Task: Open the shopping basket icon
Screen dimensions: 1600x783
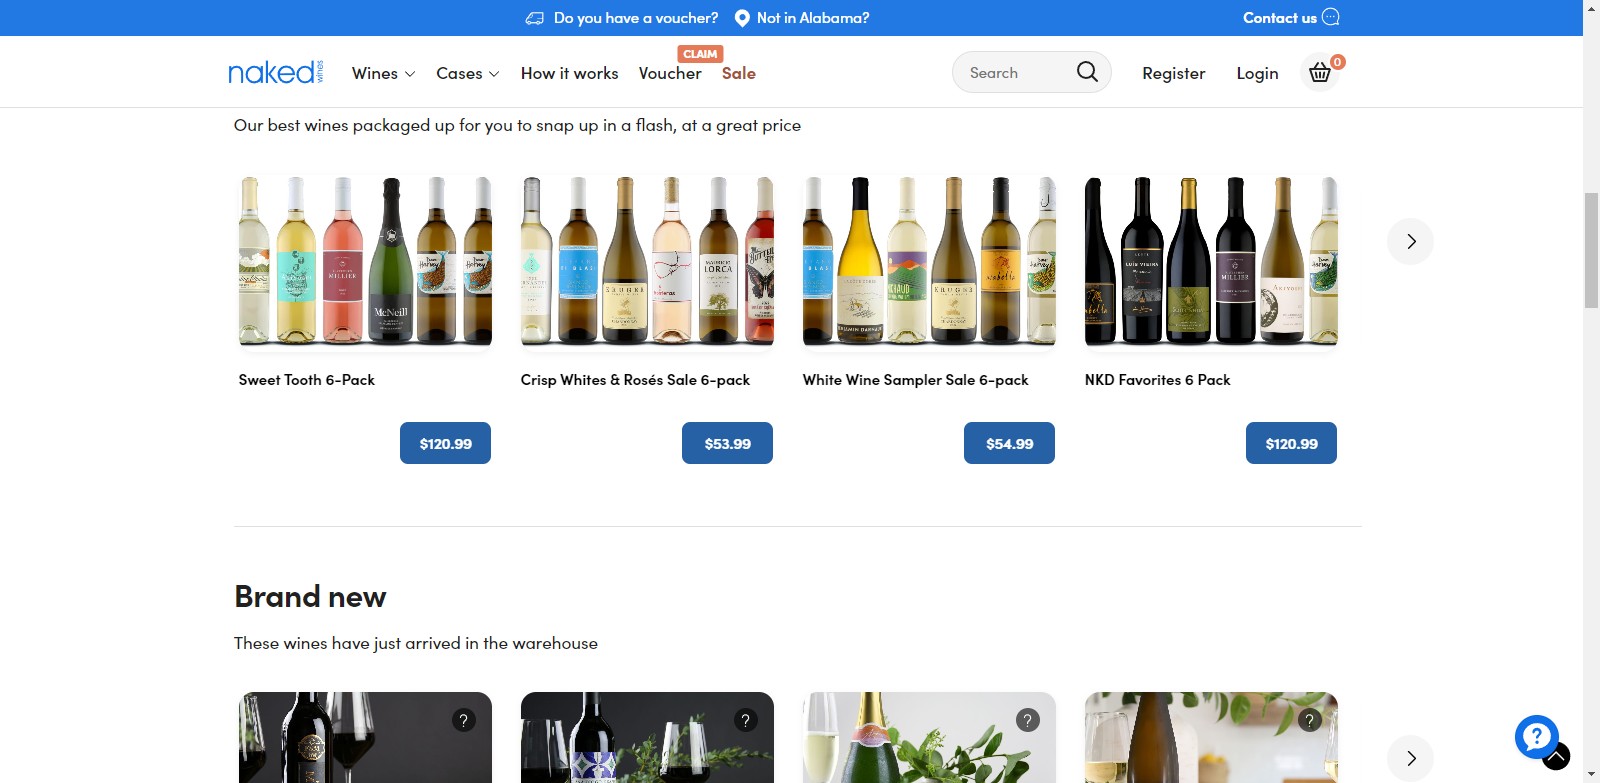Action: point(1320,73)
